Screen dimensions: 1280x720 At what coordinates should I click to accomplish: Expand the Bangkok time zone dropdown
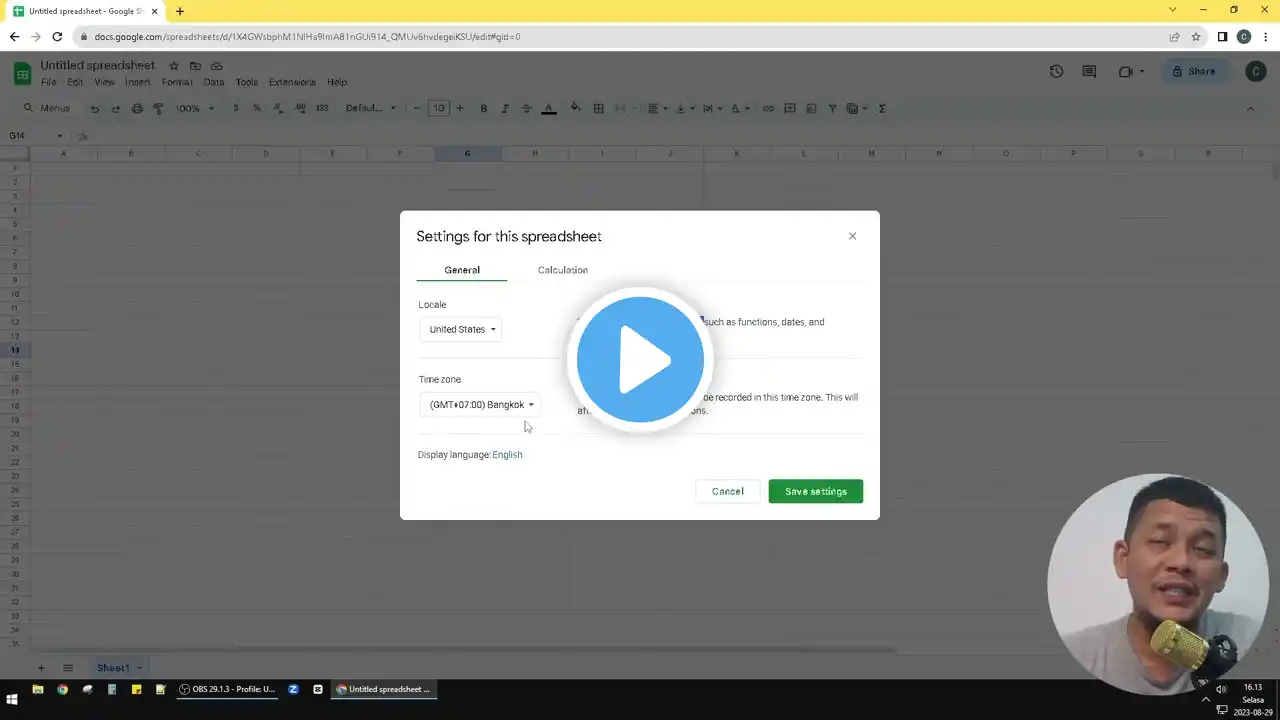(481, 405)
